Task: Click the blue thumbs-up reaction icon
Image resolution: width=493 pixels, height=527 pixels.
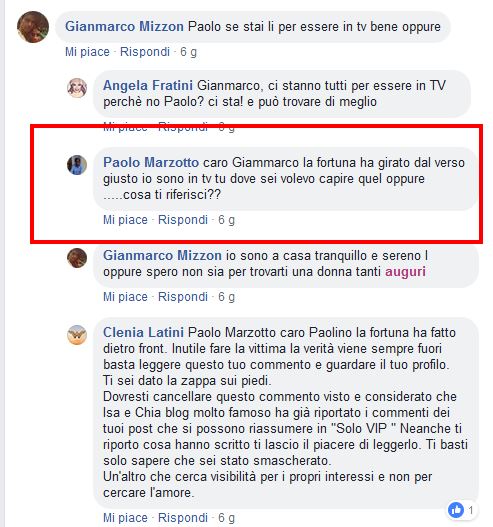Action: [456, 510]
